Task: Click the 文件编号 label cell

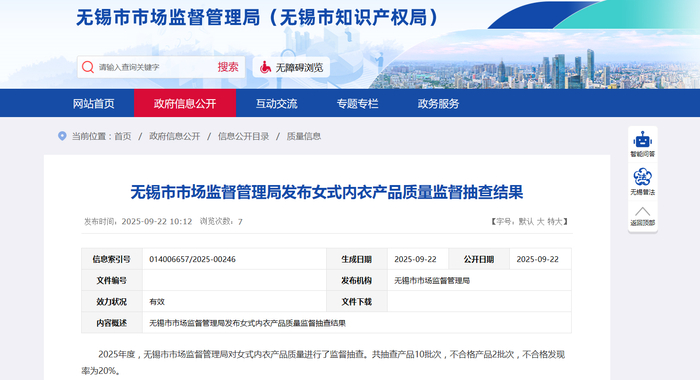Action: pos(112,280)
